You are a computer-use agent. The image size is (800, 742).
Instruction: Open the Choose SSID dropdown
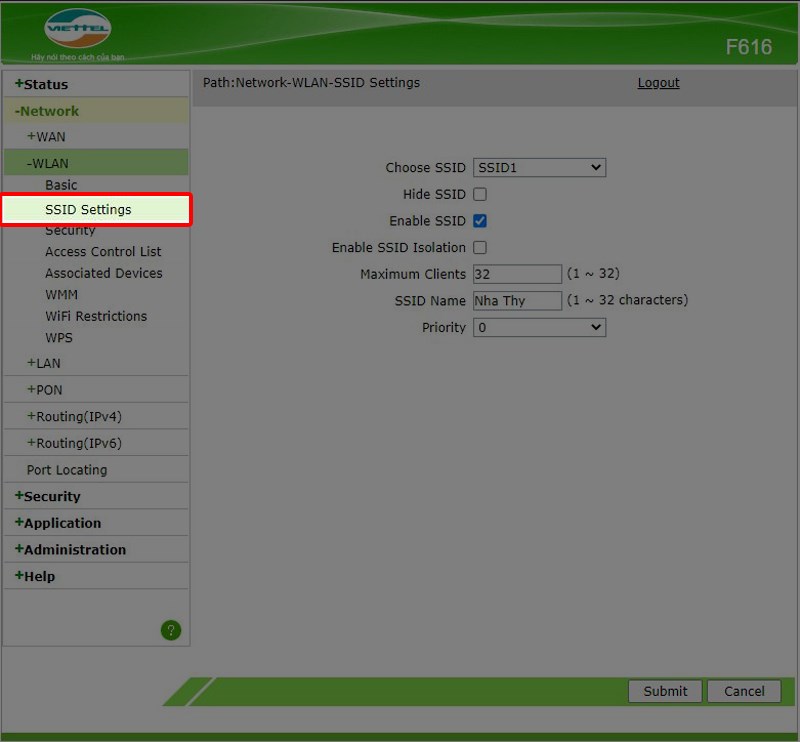[x=539, y=168]
